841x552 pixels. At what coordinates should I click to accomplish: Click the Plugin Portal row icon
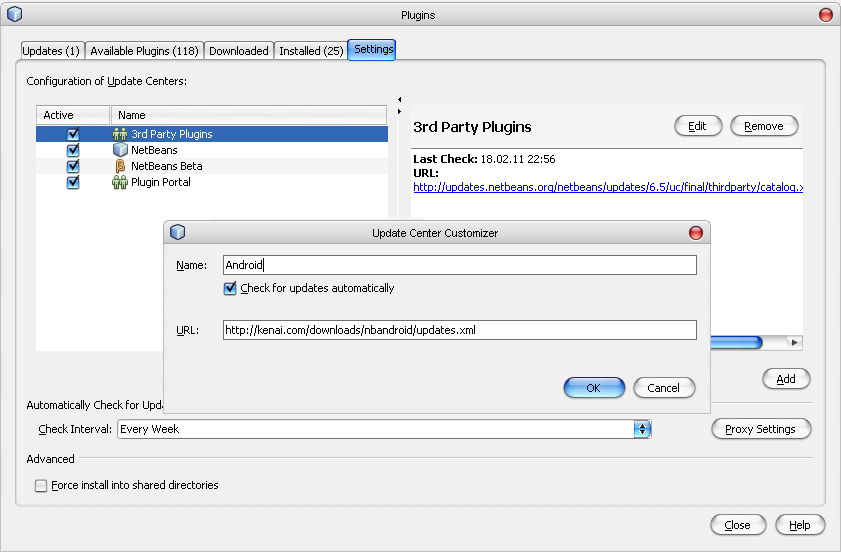[x=120, y=182]
